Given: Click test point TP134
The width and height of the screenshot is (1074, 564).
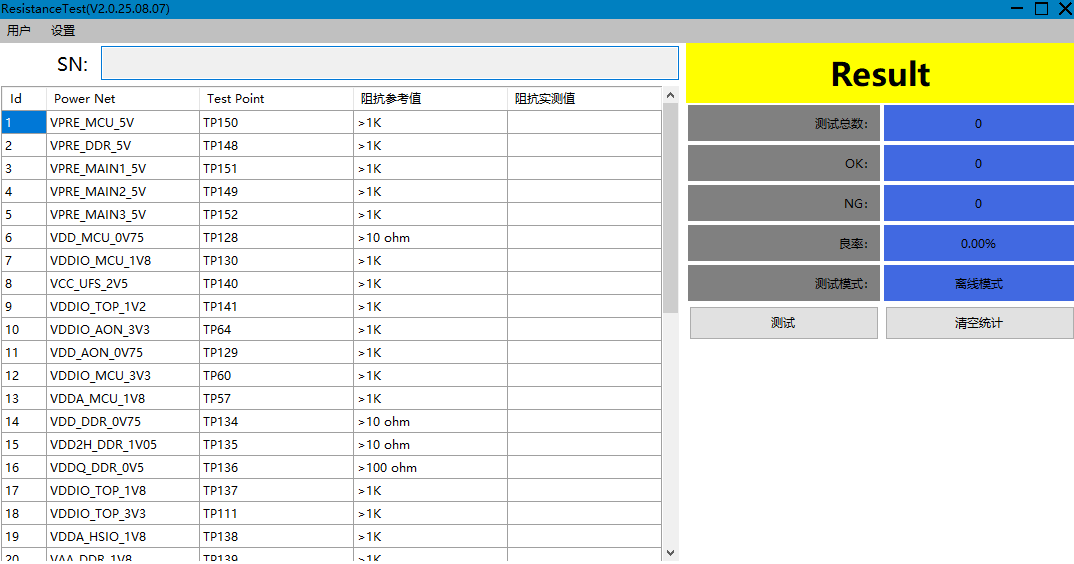Looking at the screenshot, I should 277,421.
